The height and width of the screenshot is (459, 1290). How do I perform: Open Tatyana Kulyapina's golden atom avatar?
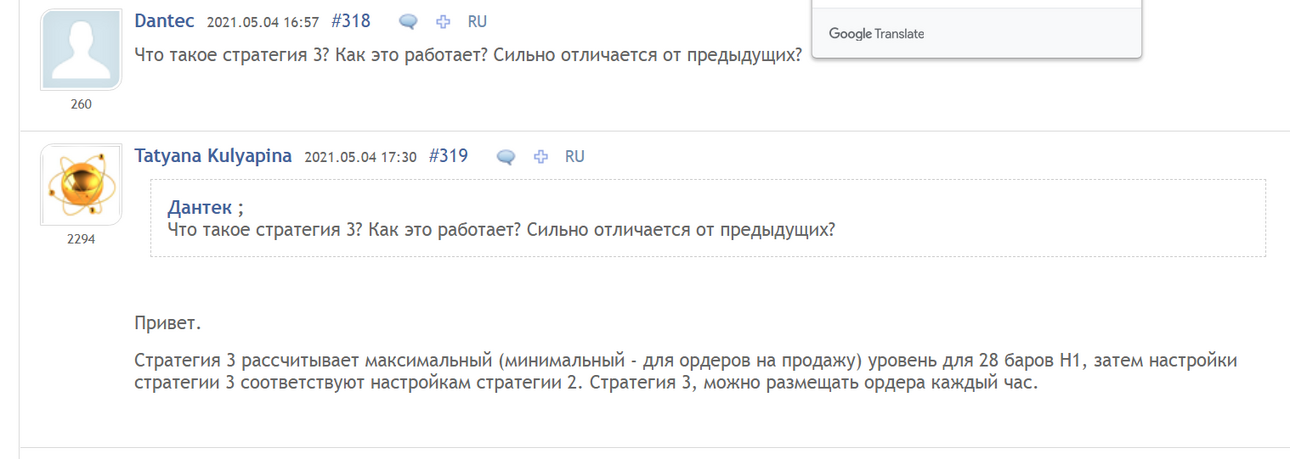click(x=81, y=184)
